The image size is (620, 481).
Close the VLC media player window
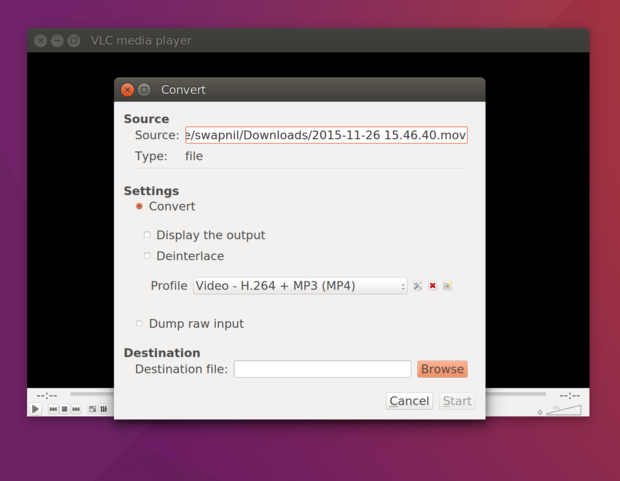(40, 40)
